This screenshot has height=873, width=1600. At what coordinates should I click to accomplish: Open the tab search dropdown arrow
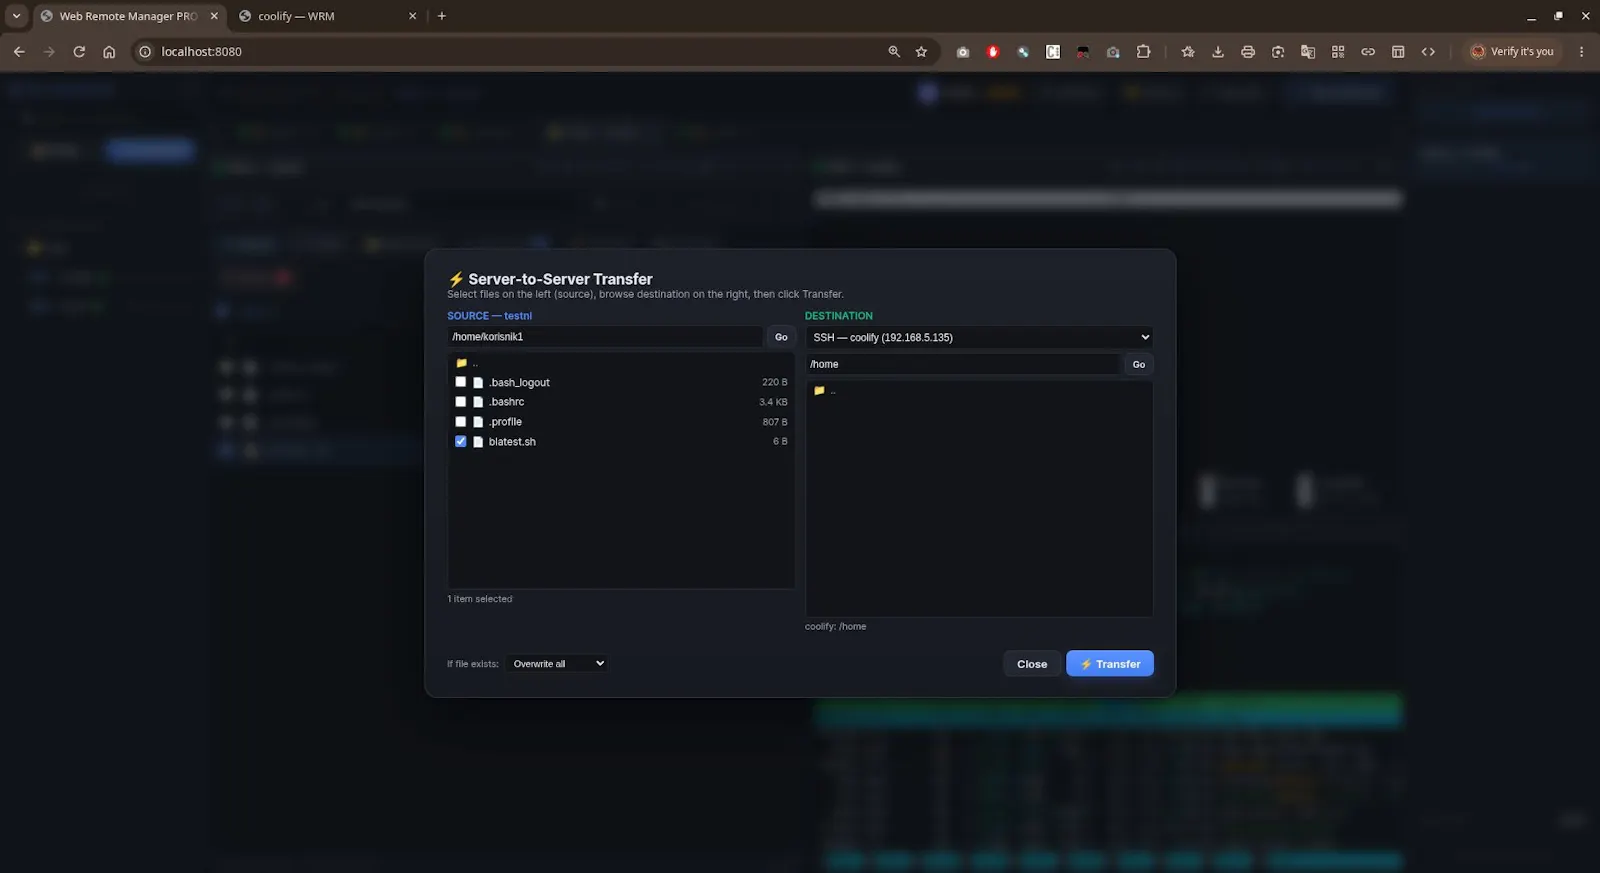pos(16,16)
